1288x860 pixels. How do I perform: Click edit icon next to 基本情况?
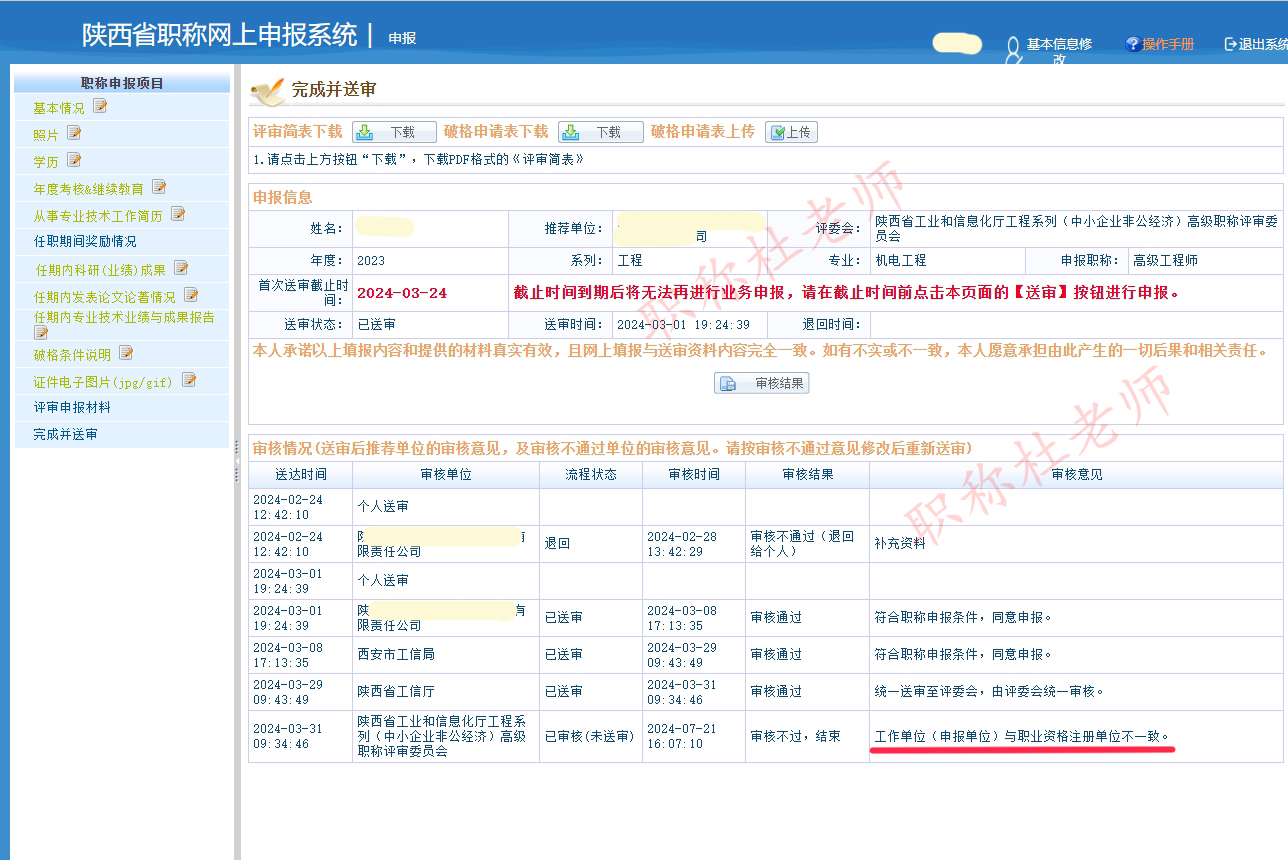click(x=100, y=106)
